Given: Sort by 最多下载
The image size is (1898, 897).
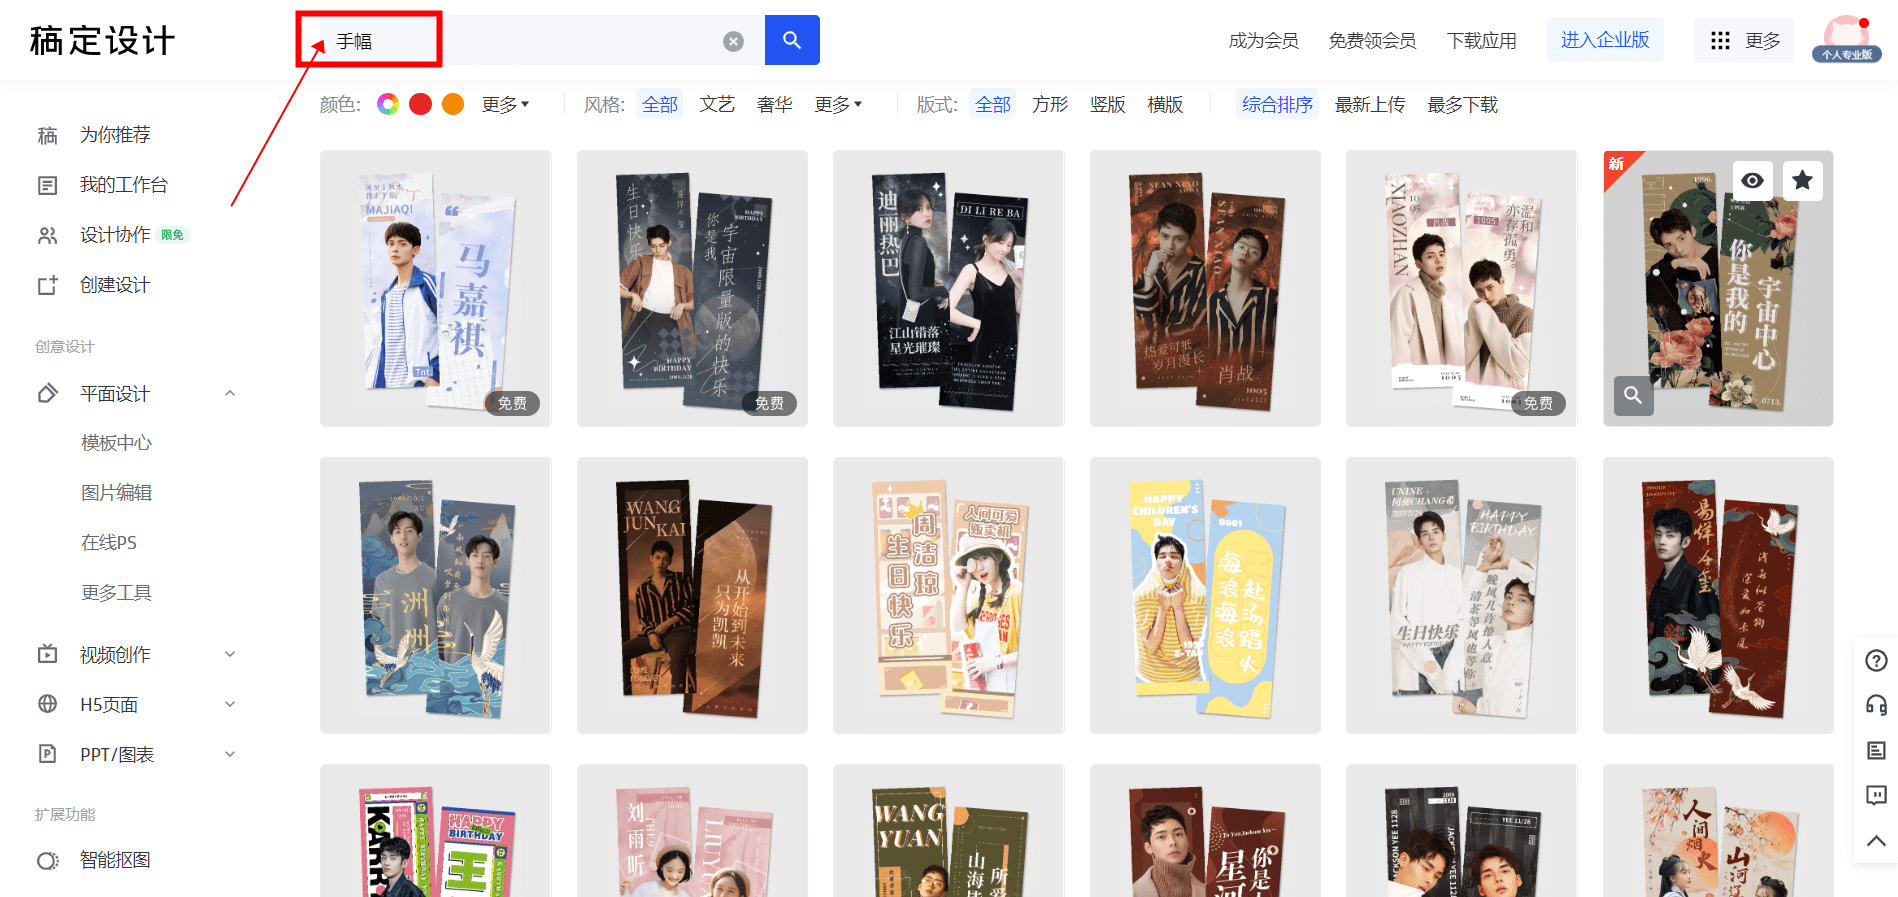Looking at the screenshot, I should 1462,105.
